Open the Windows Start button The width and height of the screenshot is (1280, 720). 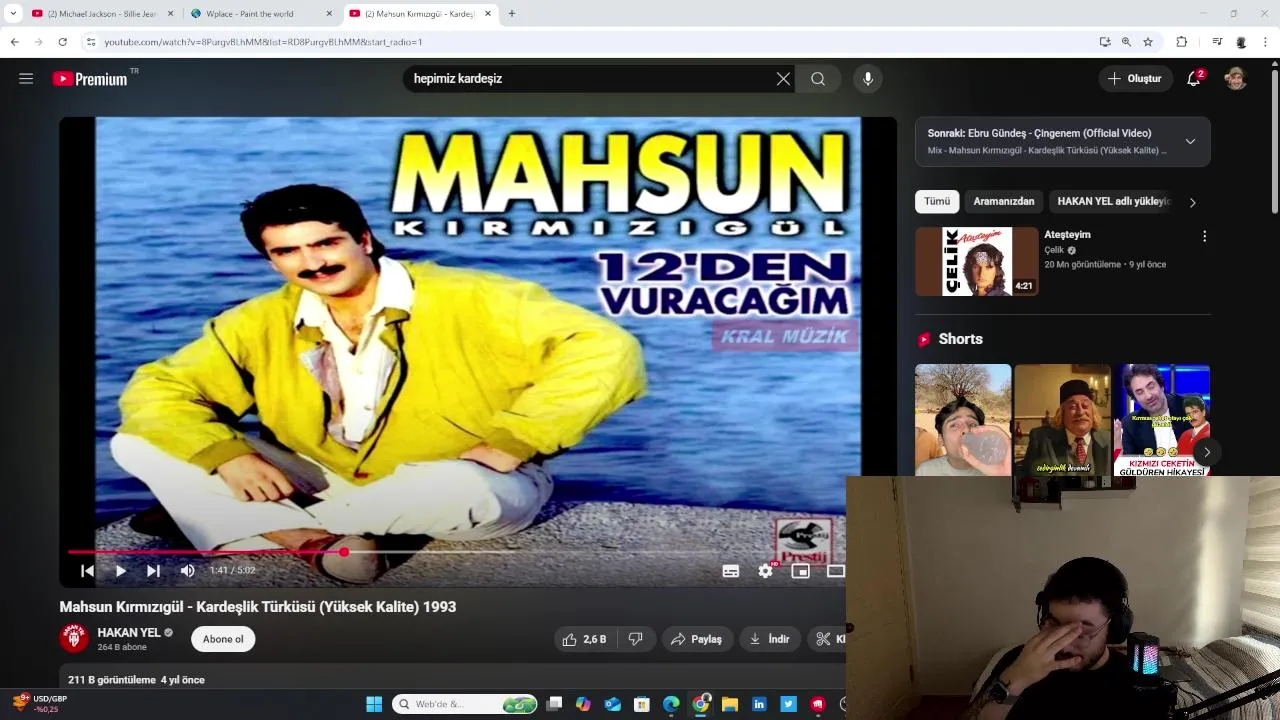click(x=374, y=704)
